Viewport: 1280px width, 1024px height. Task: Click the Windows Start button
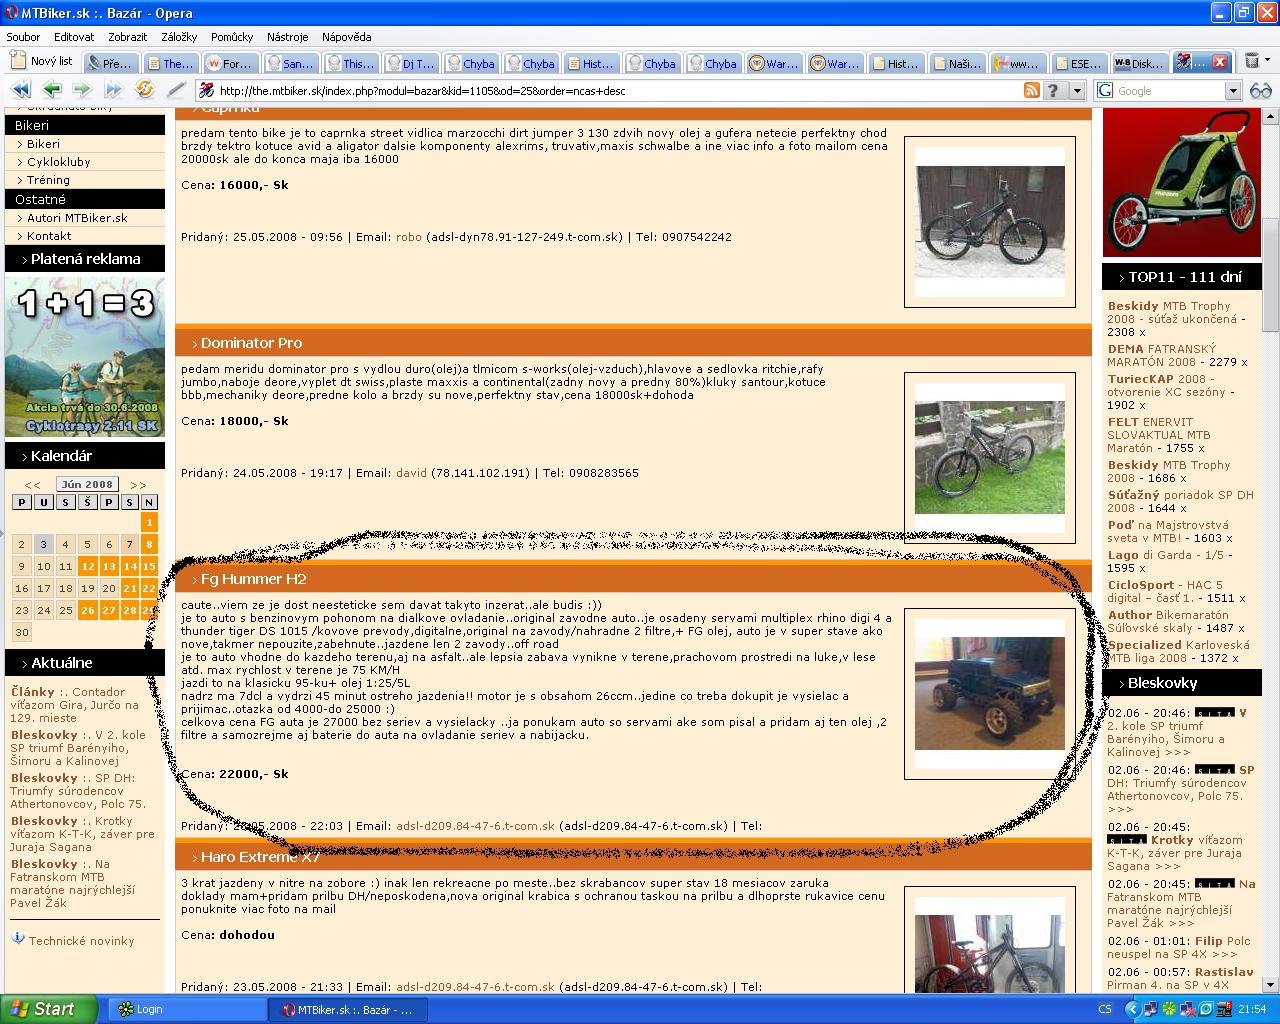[x=48, y=1009]
